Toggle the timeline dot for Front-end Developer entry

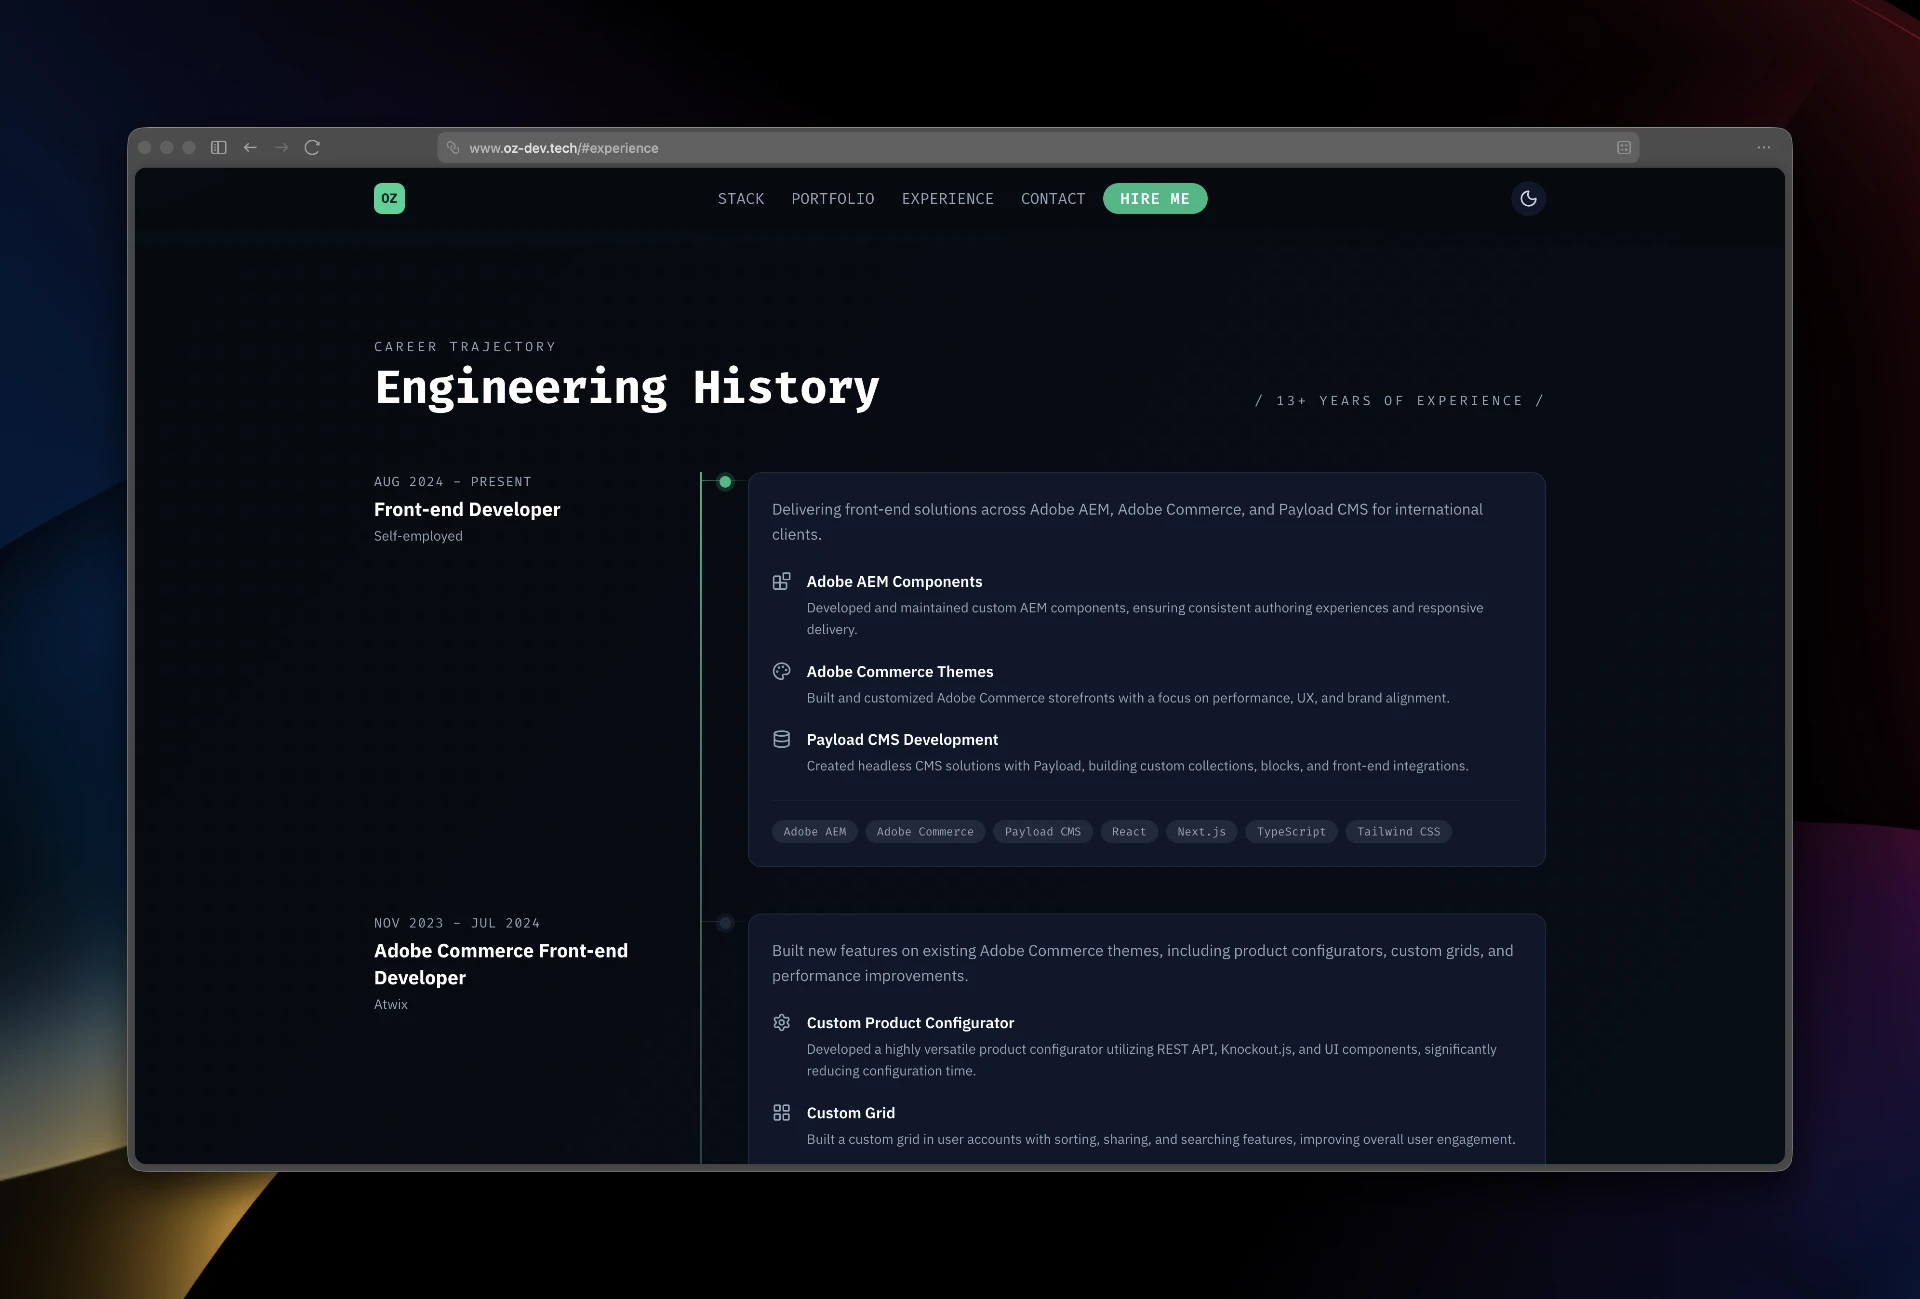725,481
